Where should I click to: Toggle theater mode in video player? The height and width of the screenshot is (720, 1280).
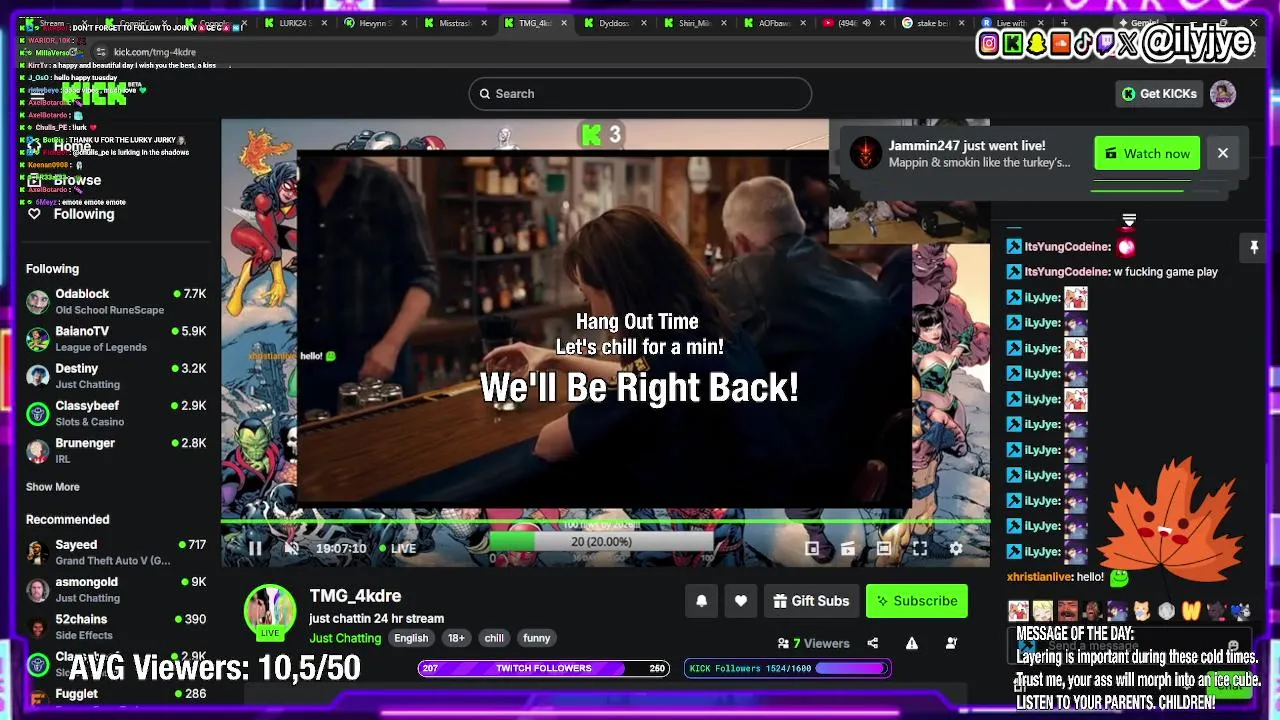coord(884,548)
